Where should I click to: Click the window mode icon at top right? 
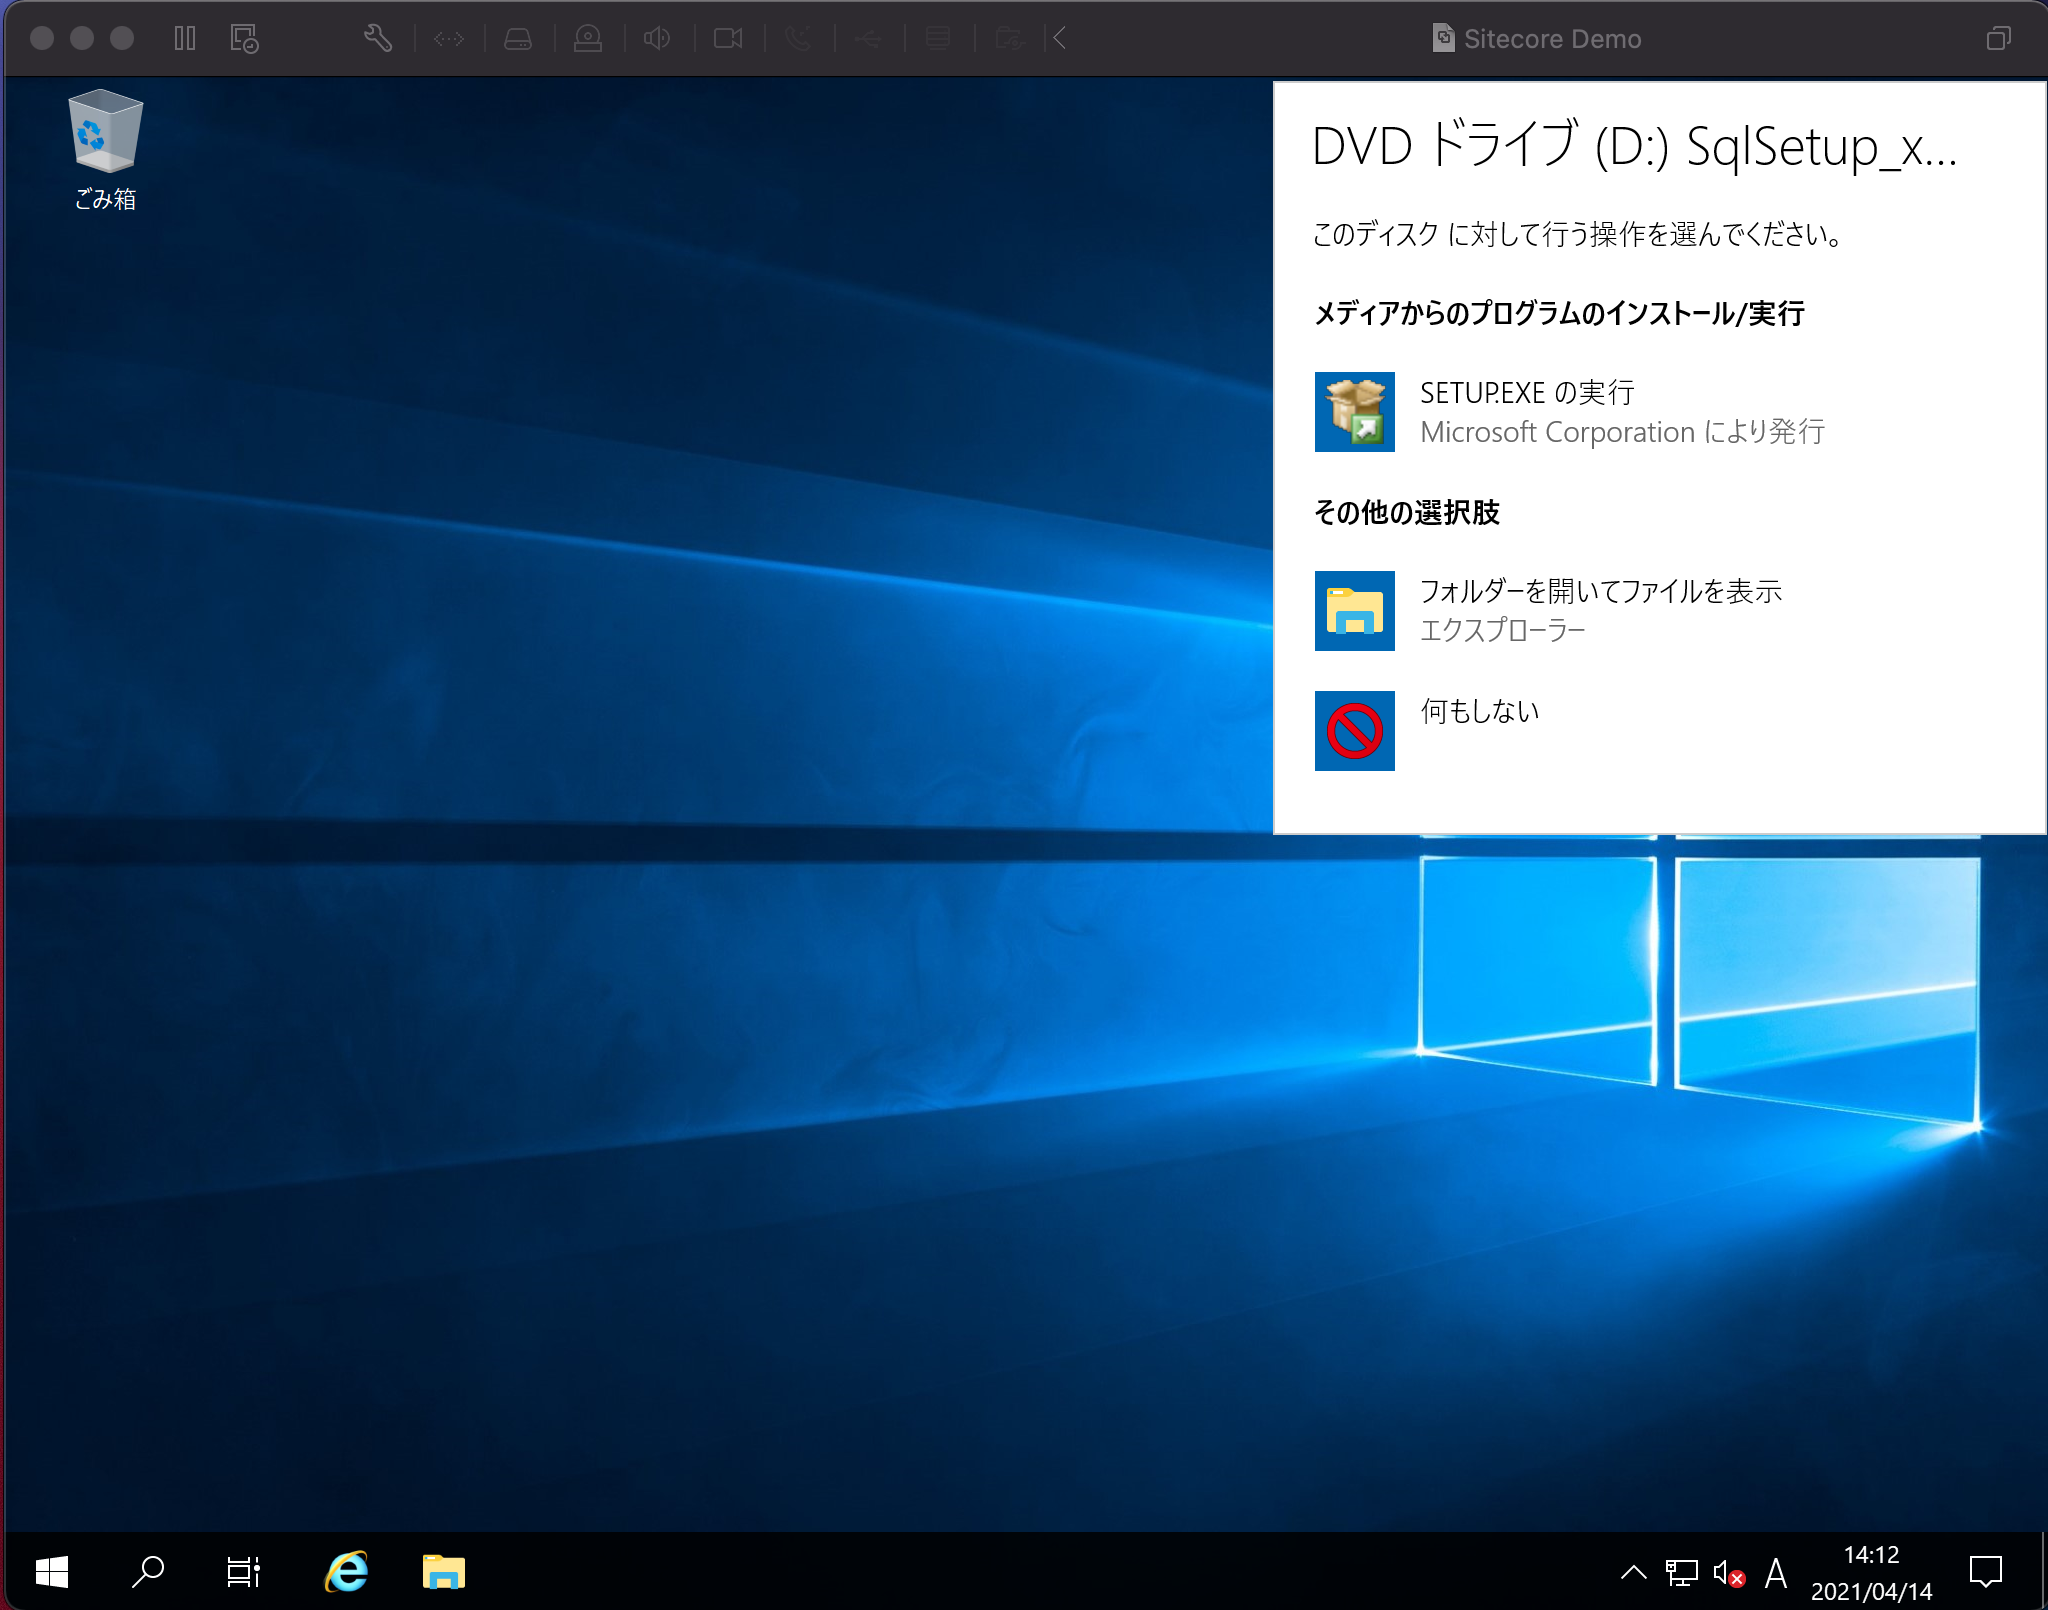coord(1998,39)
